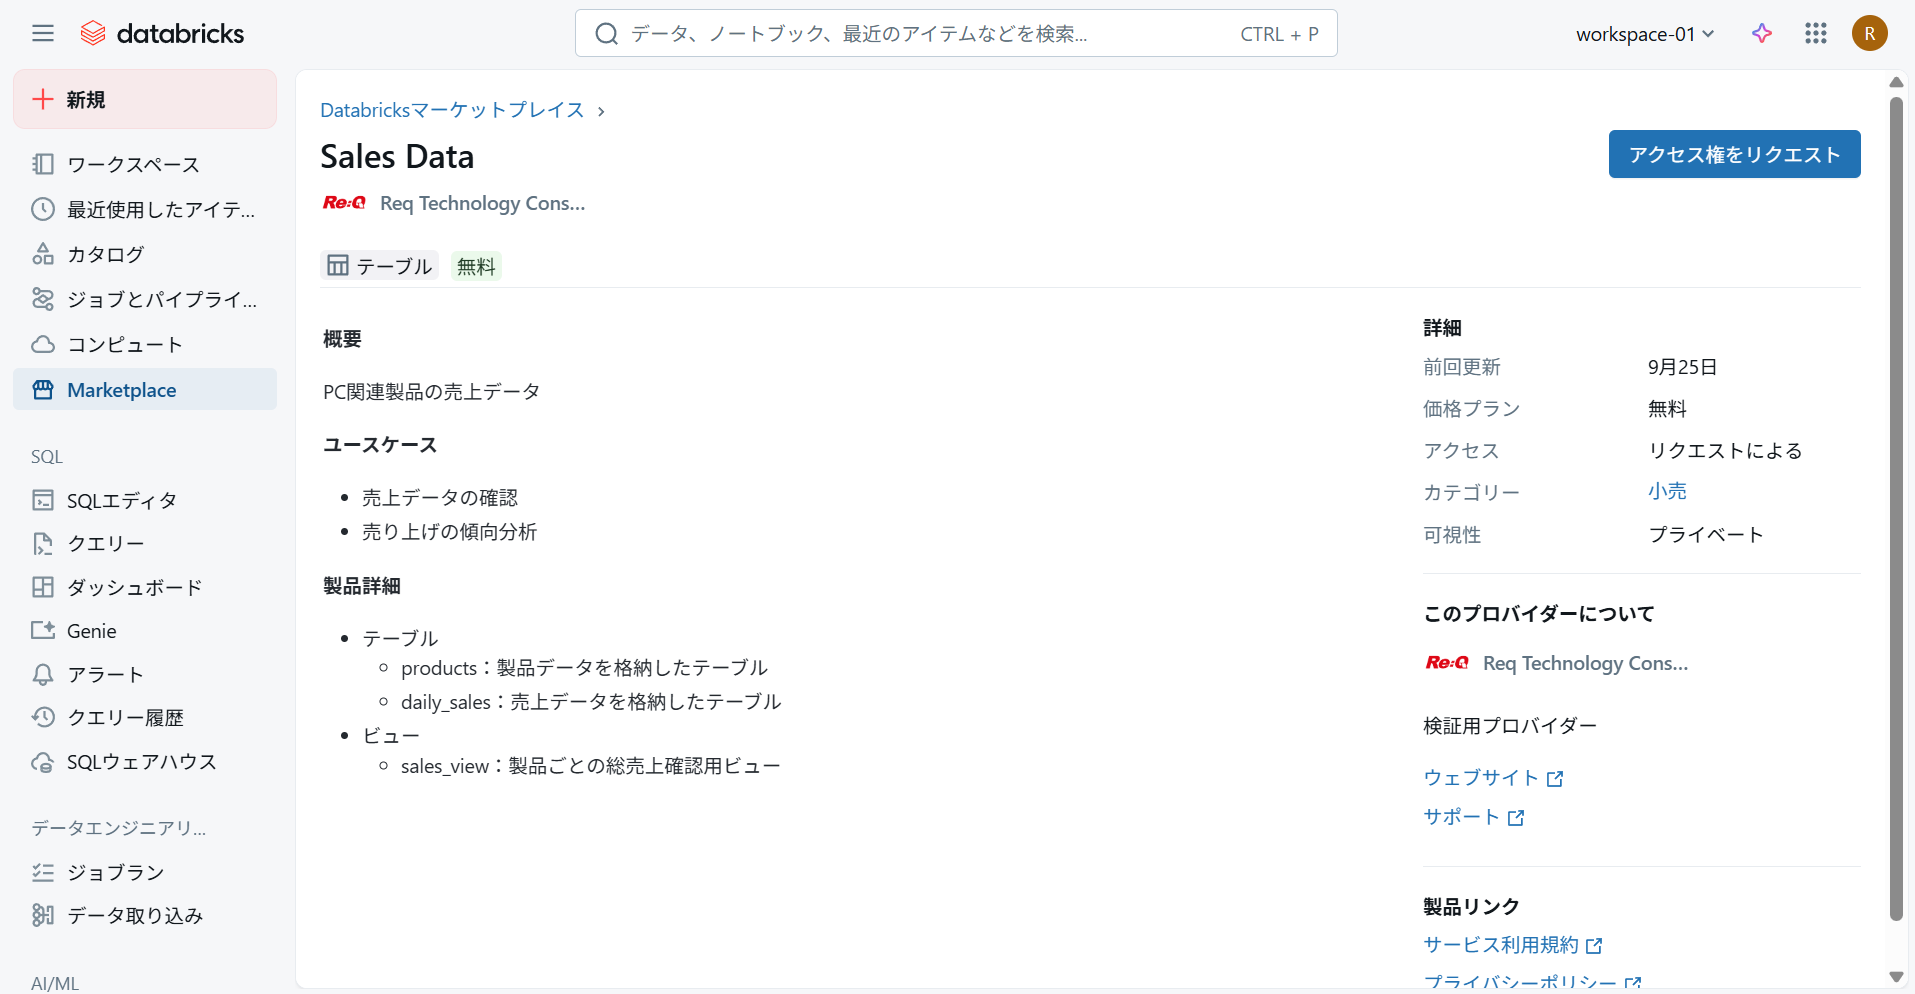1915x994 pixels.
Task: Click the clock icon for recent items
Action: coord(43,209)
